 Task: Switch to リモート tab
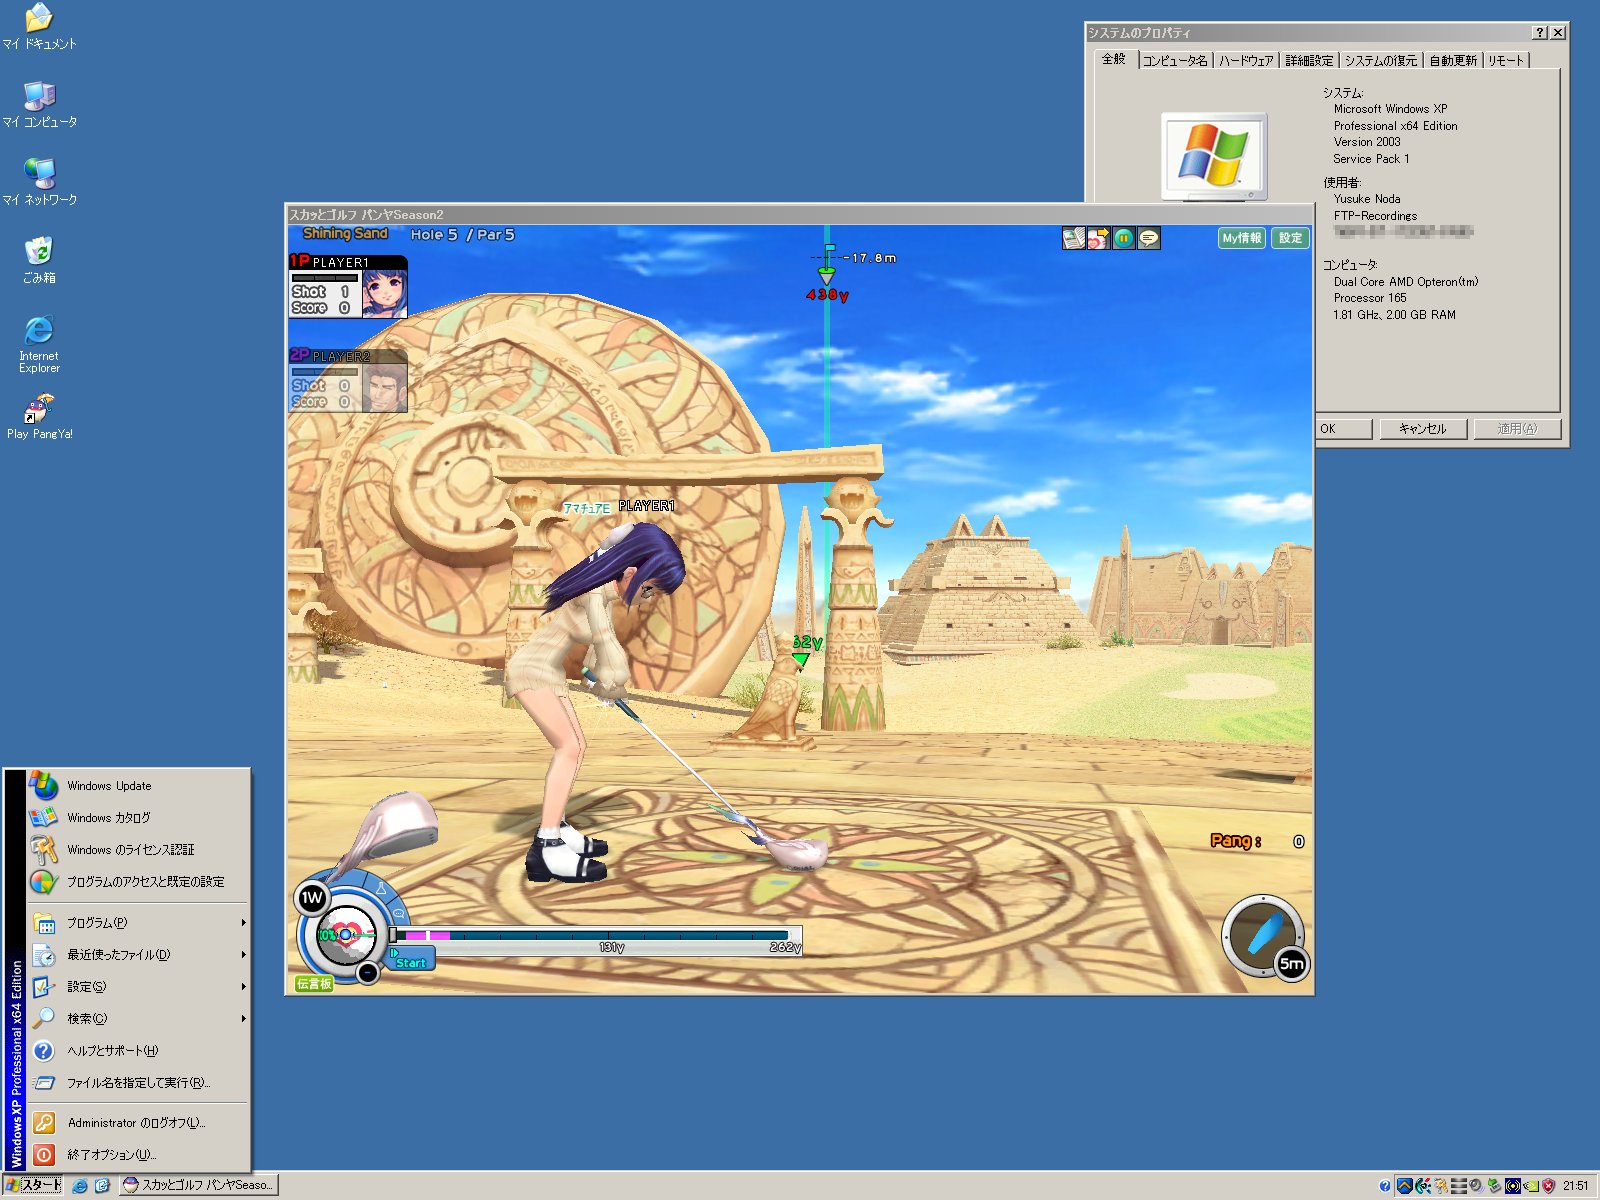pyautogui.click(x=1506, y=61)
